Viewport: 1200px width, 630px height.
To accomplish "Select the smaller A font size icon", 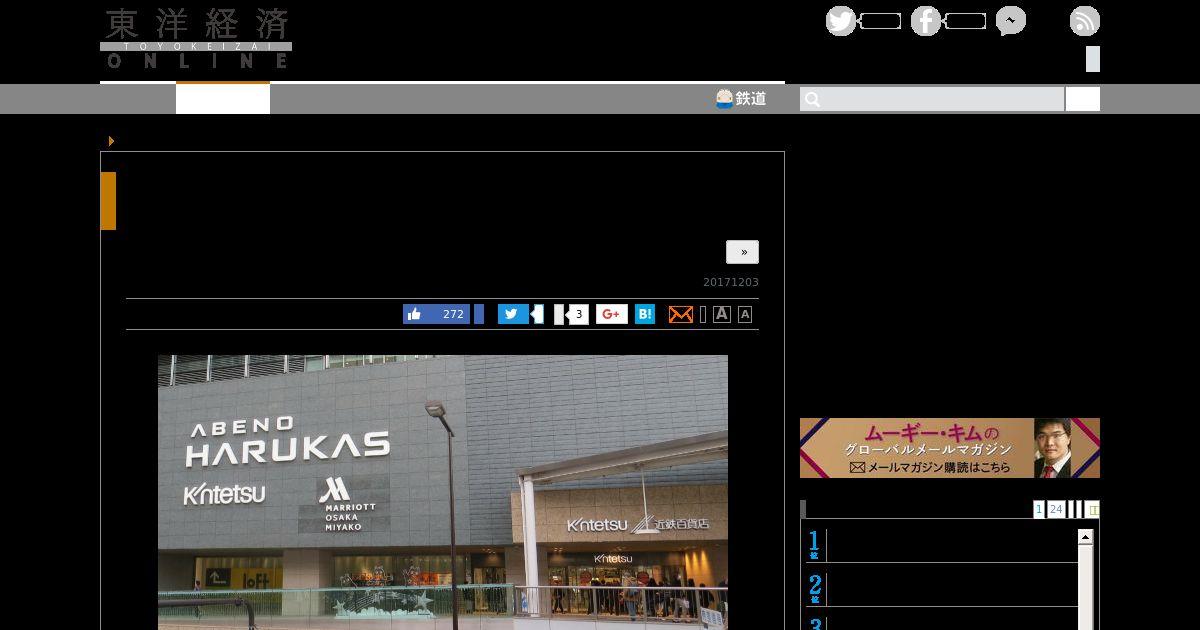I will (745, 314).
